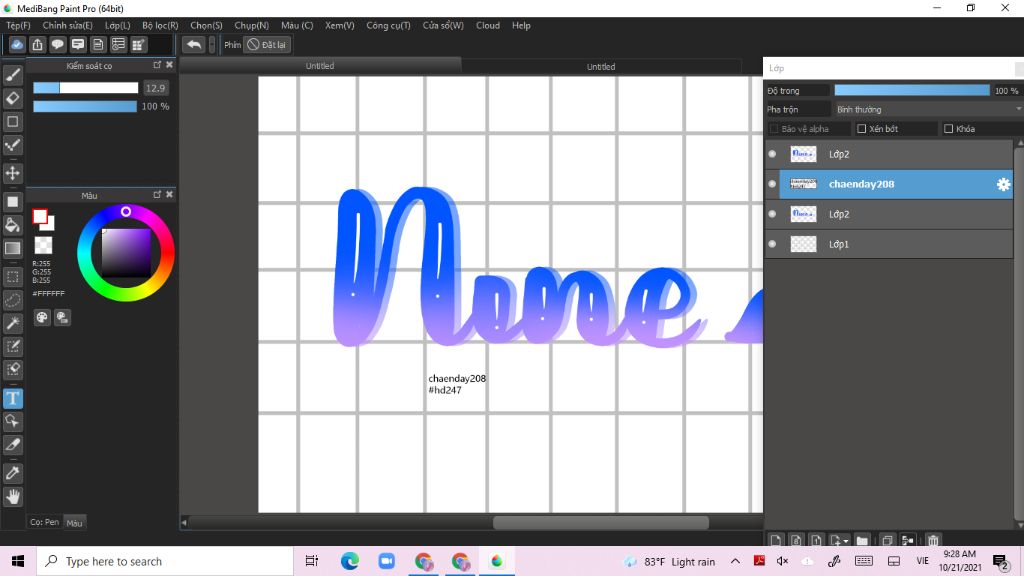The width and height of the screenshot is (1024, 576).
Task: Expand the add layer dropdown arrow
Action: tap(846, 541)
